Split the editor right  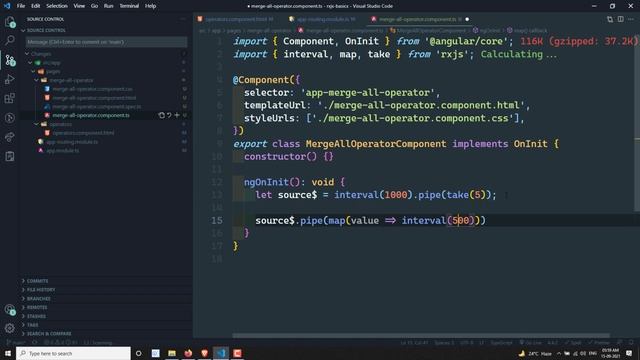[x=620, y=19]
